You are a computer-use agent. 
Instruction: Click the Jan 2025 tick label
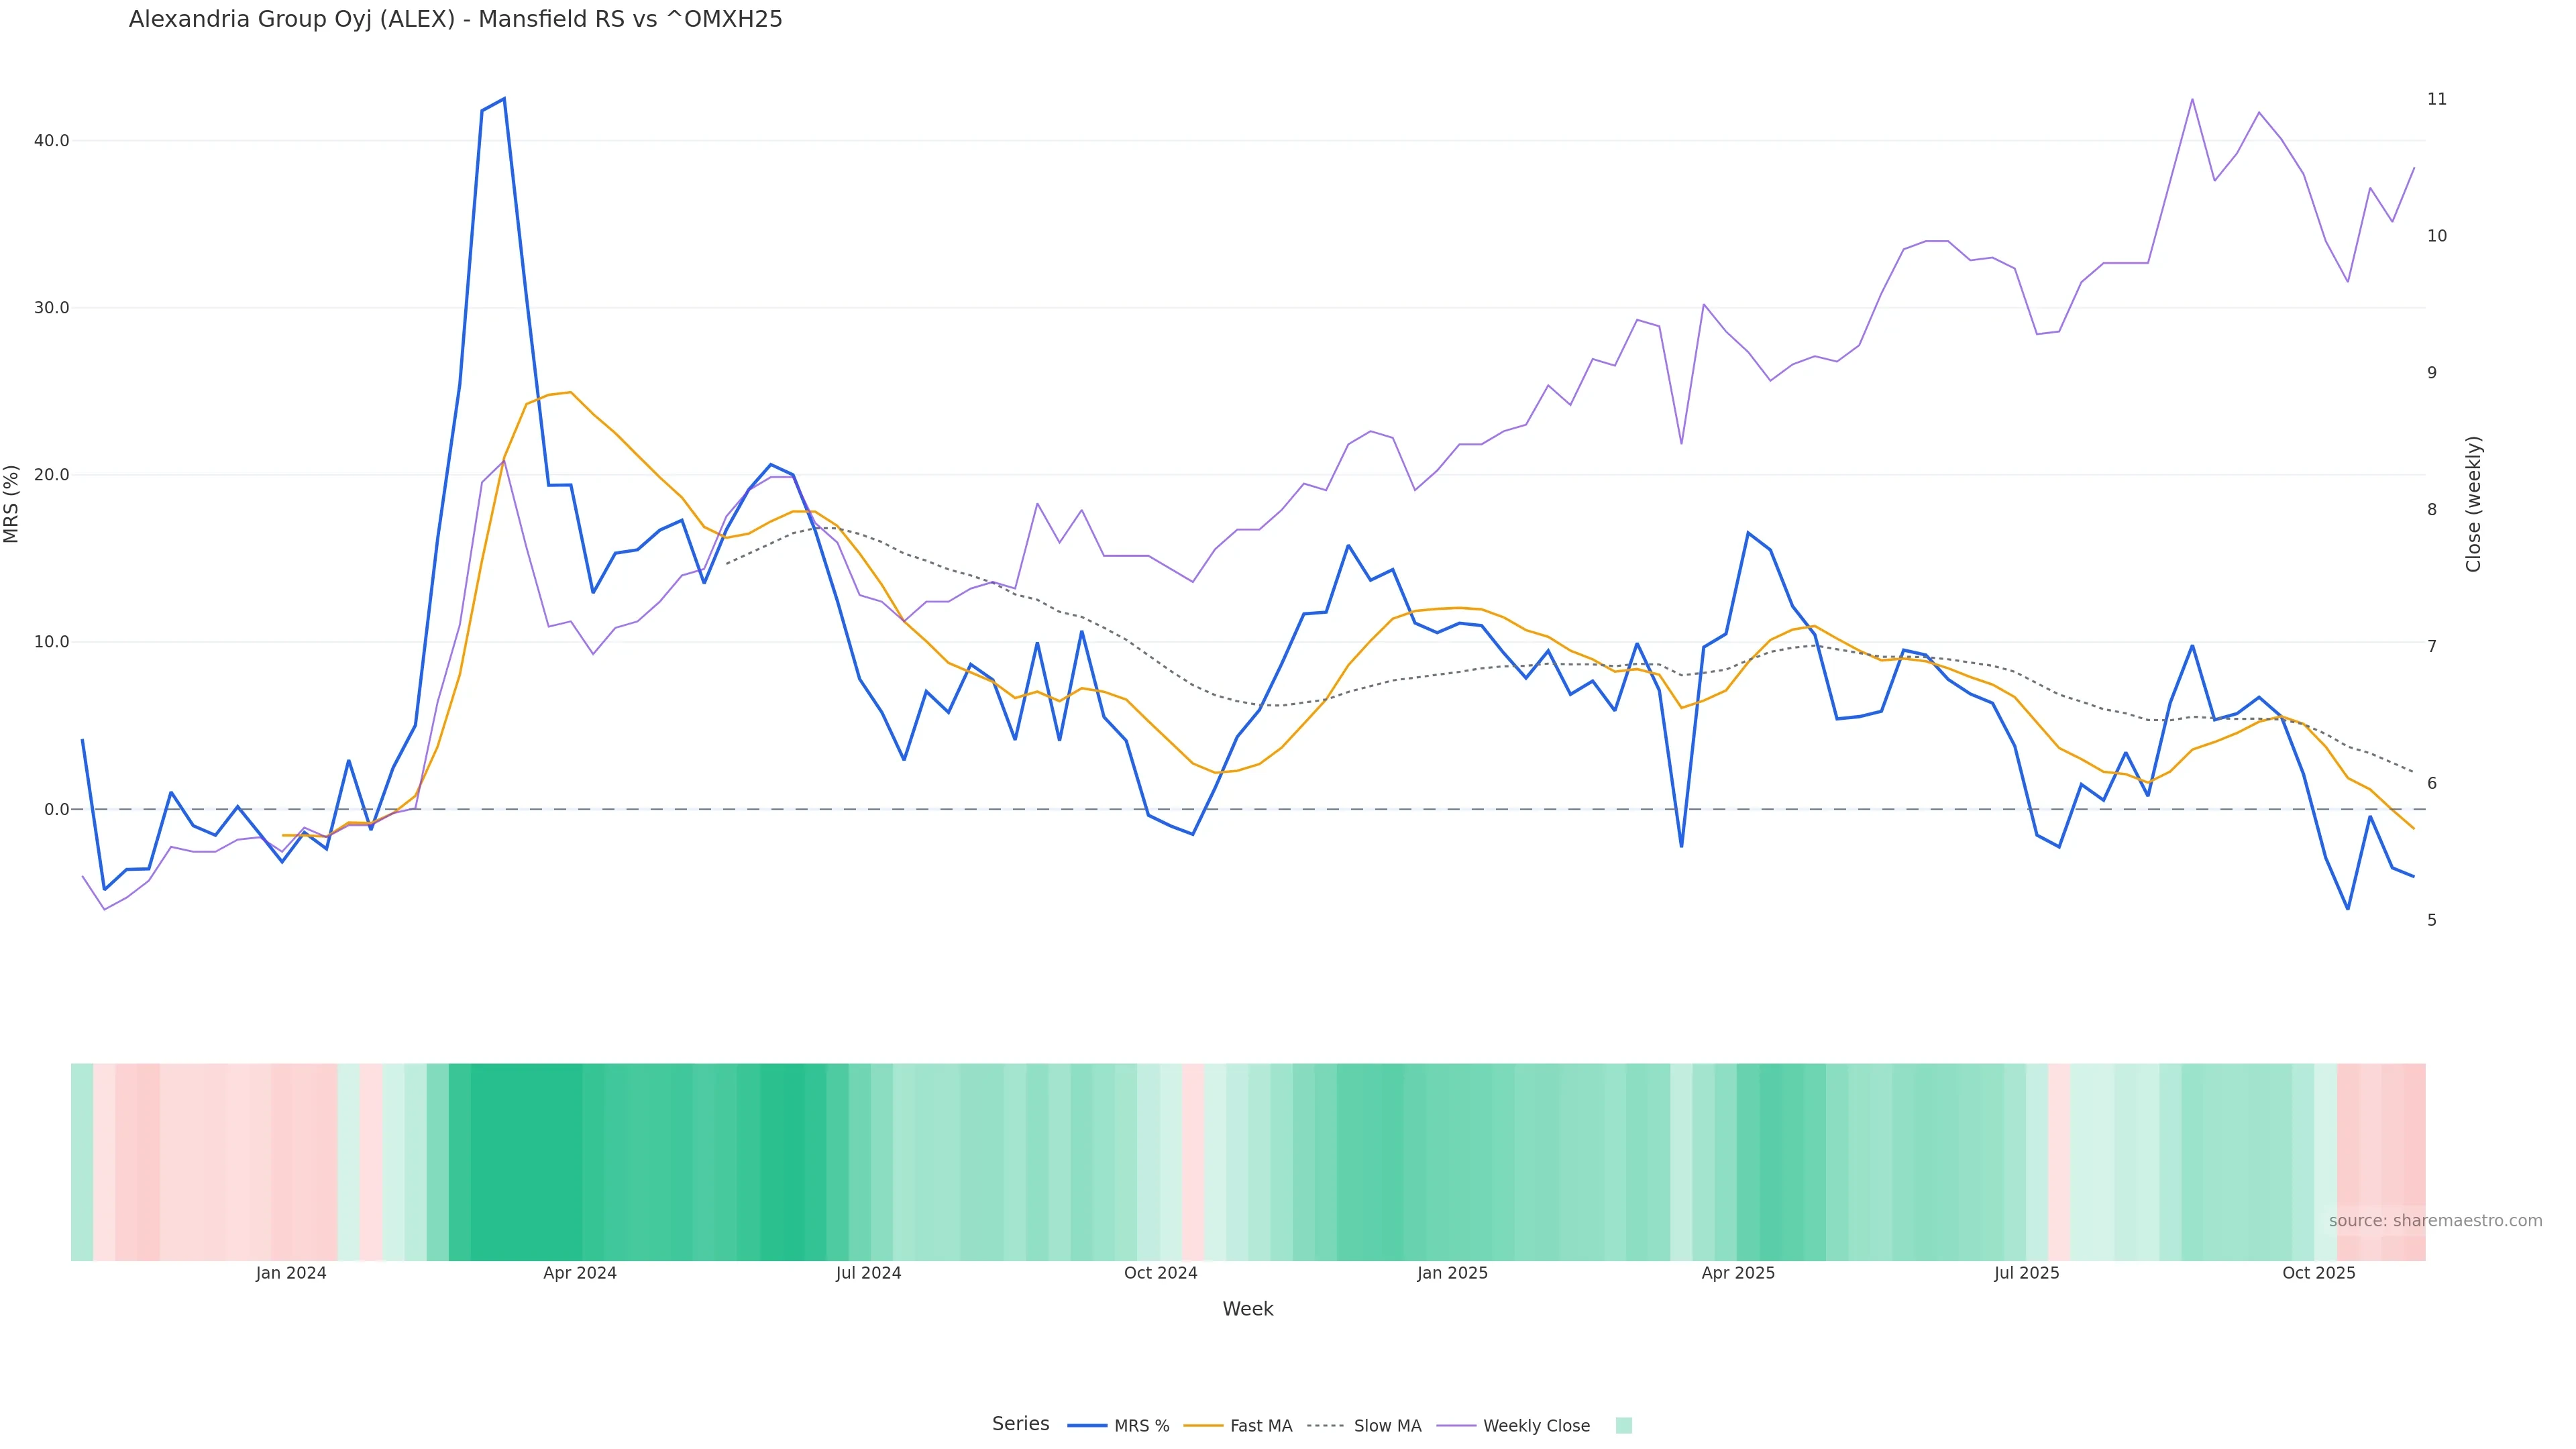coord(1452,1273)
